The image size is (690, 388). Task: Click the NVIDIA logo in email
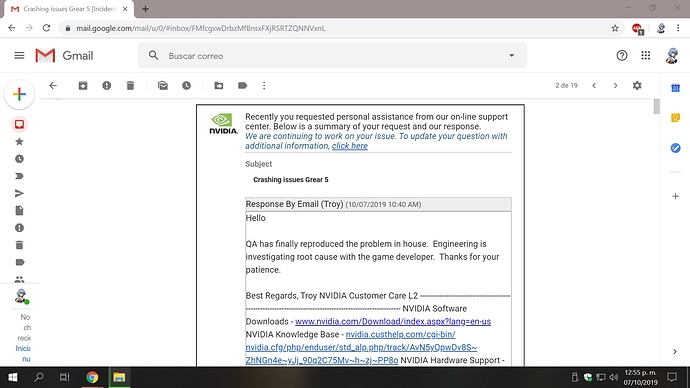(x=223, y=124)
